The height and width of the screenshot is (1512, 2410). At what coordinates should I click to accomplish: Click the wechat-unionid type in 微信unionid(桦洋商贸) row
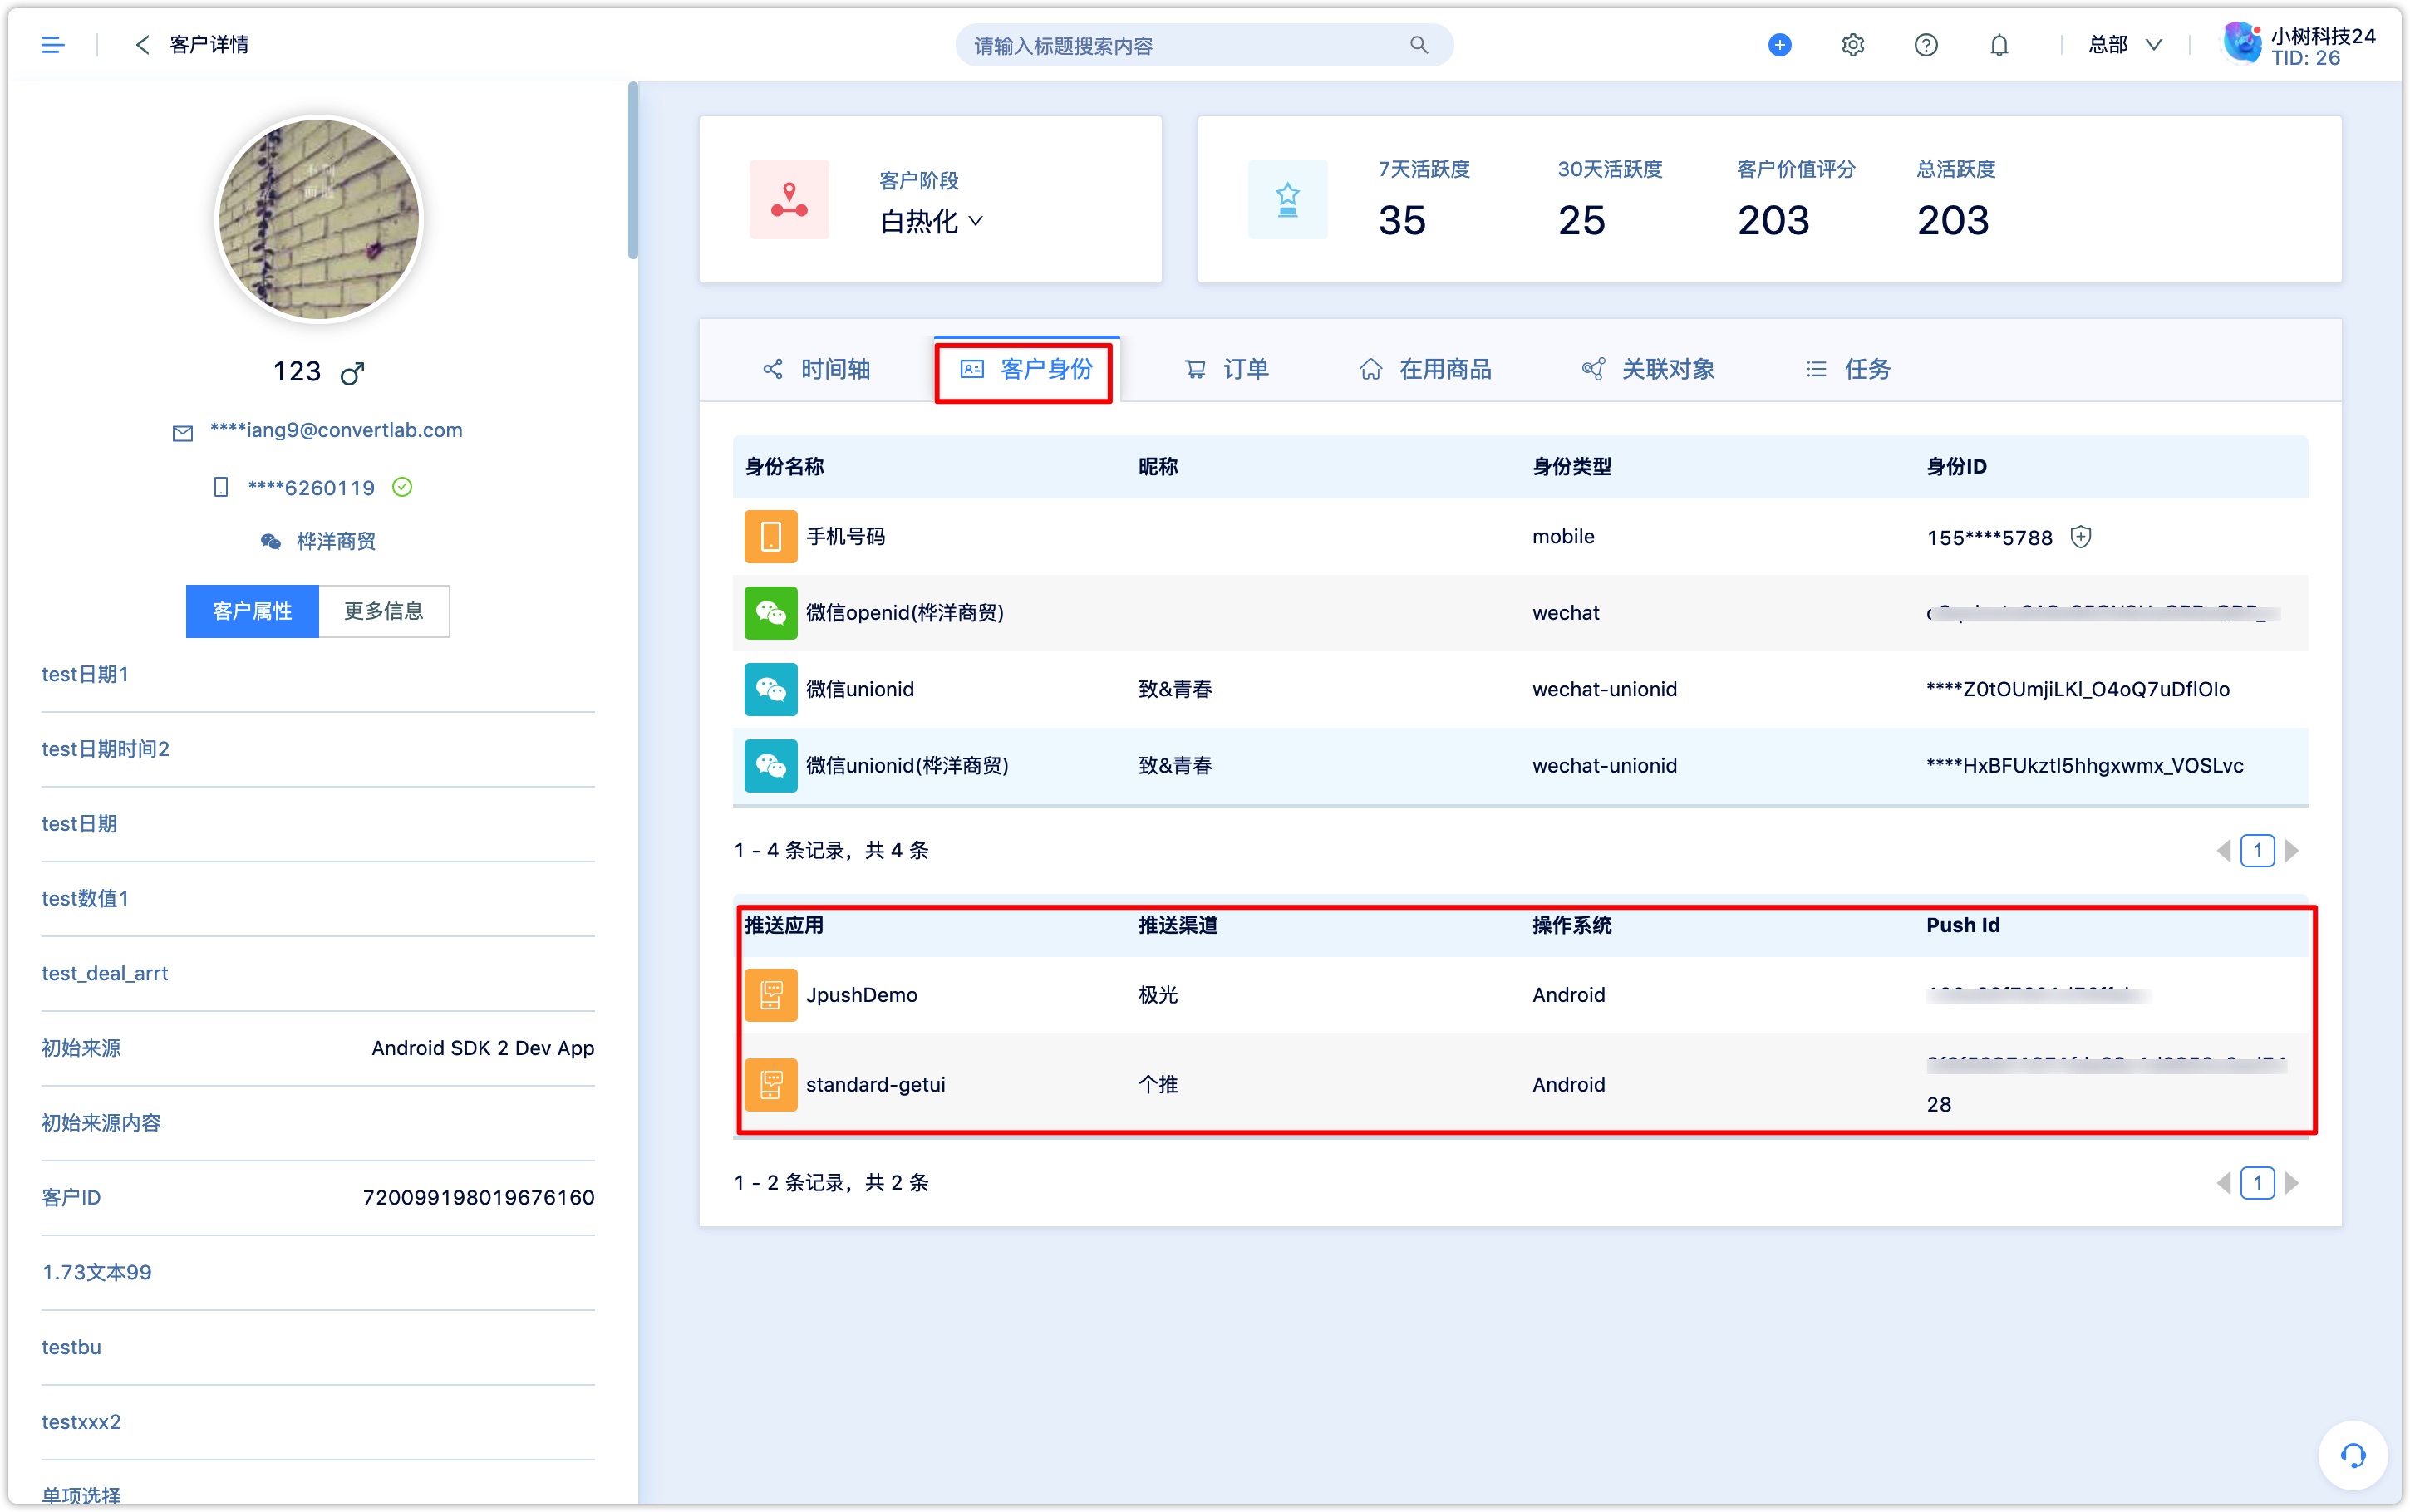pyautogui.click(x=1604, y=766)
